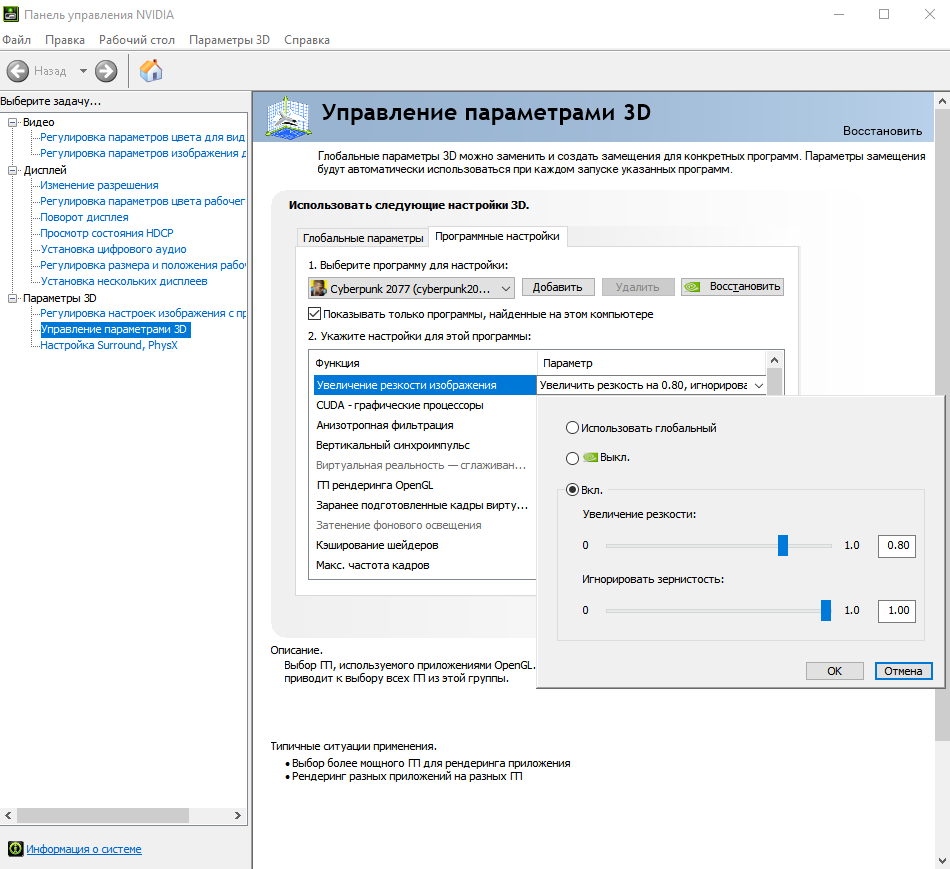Switch to Программные настройки tab

pyautogui.click(x=497, y=236)
